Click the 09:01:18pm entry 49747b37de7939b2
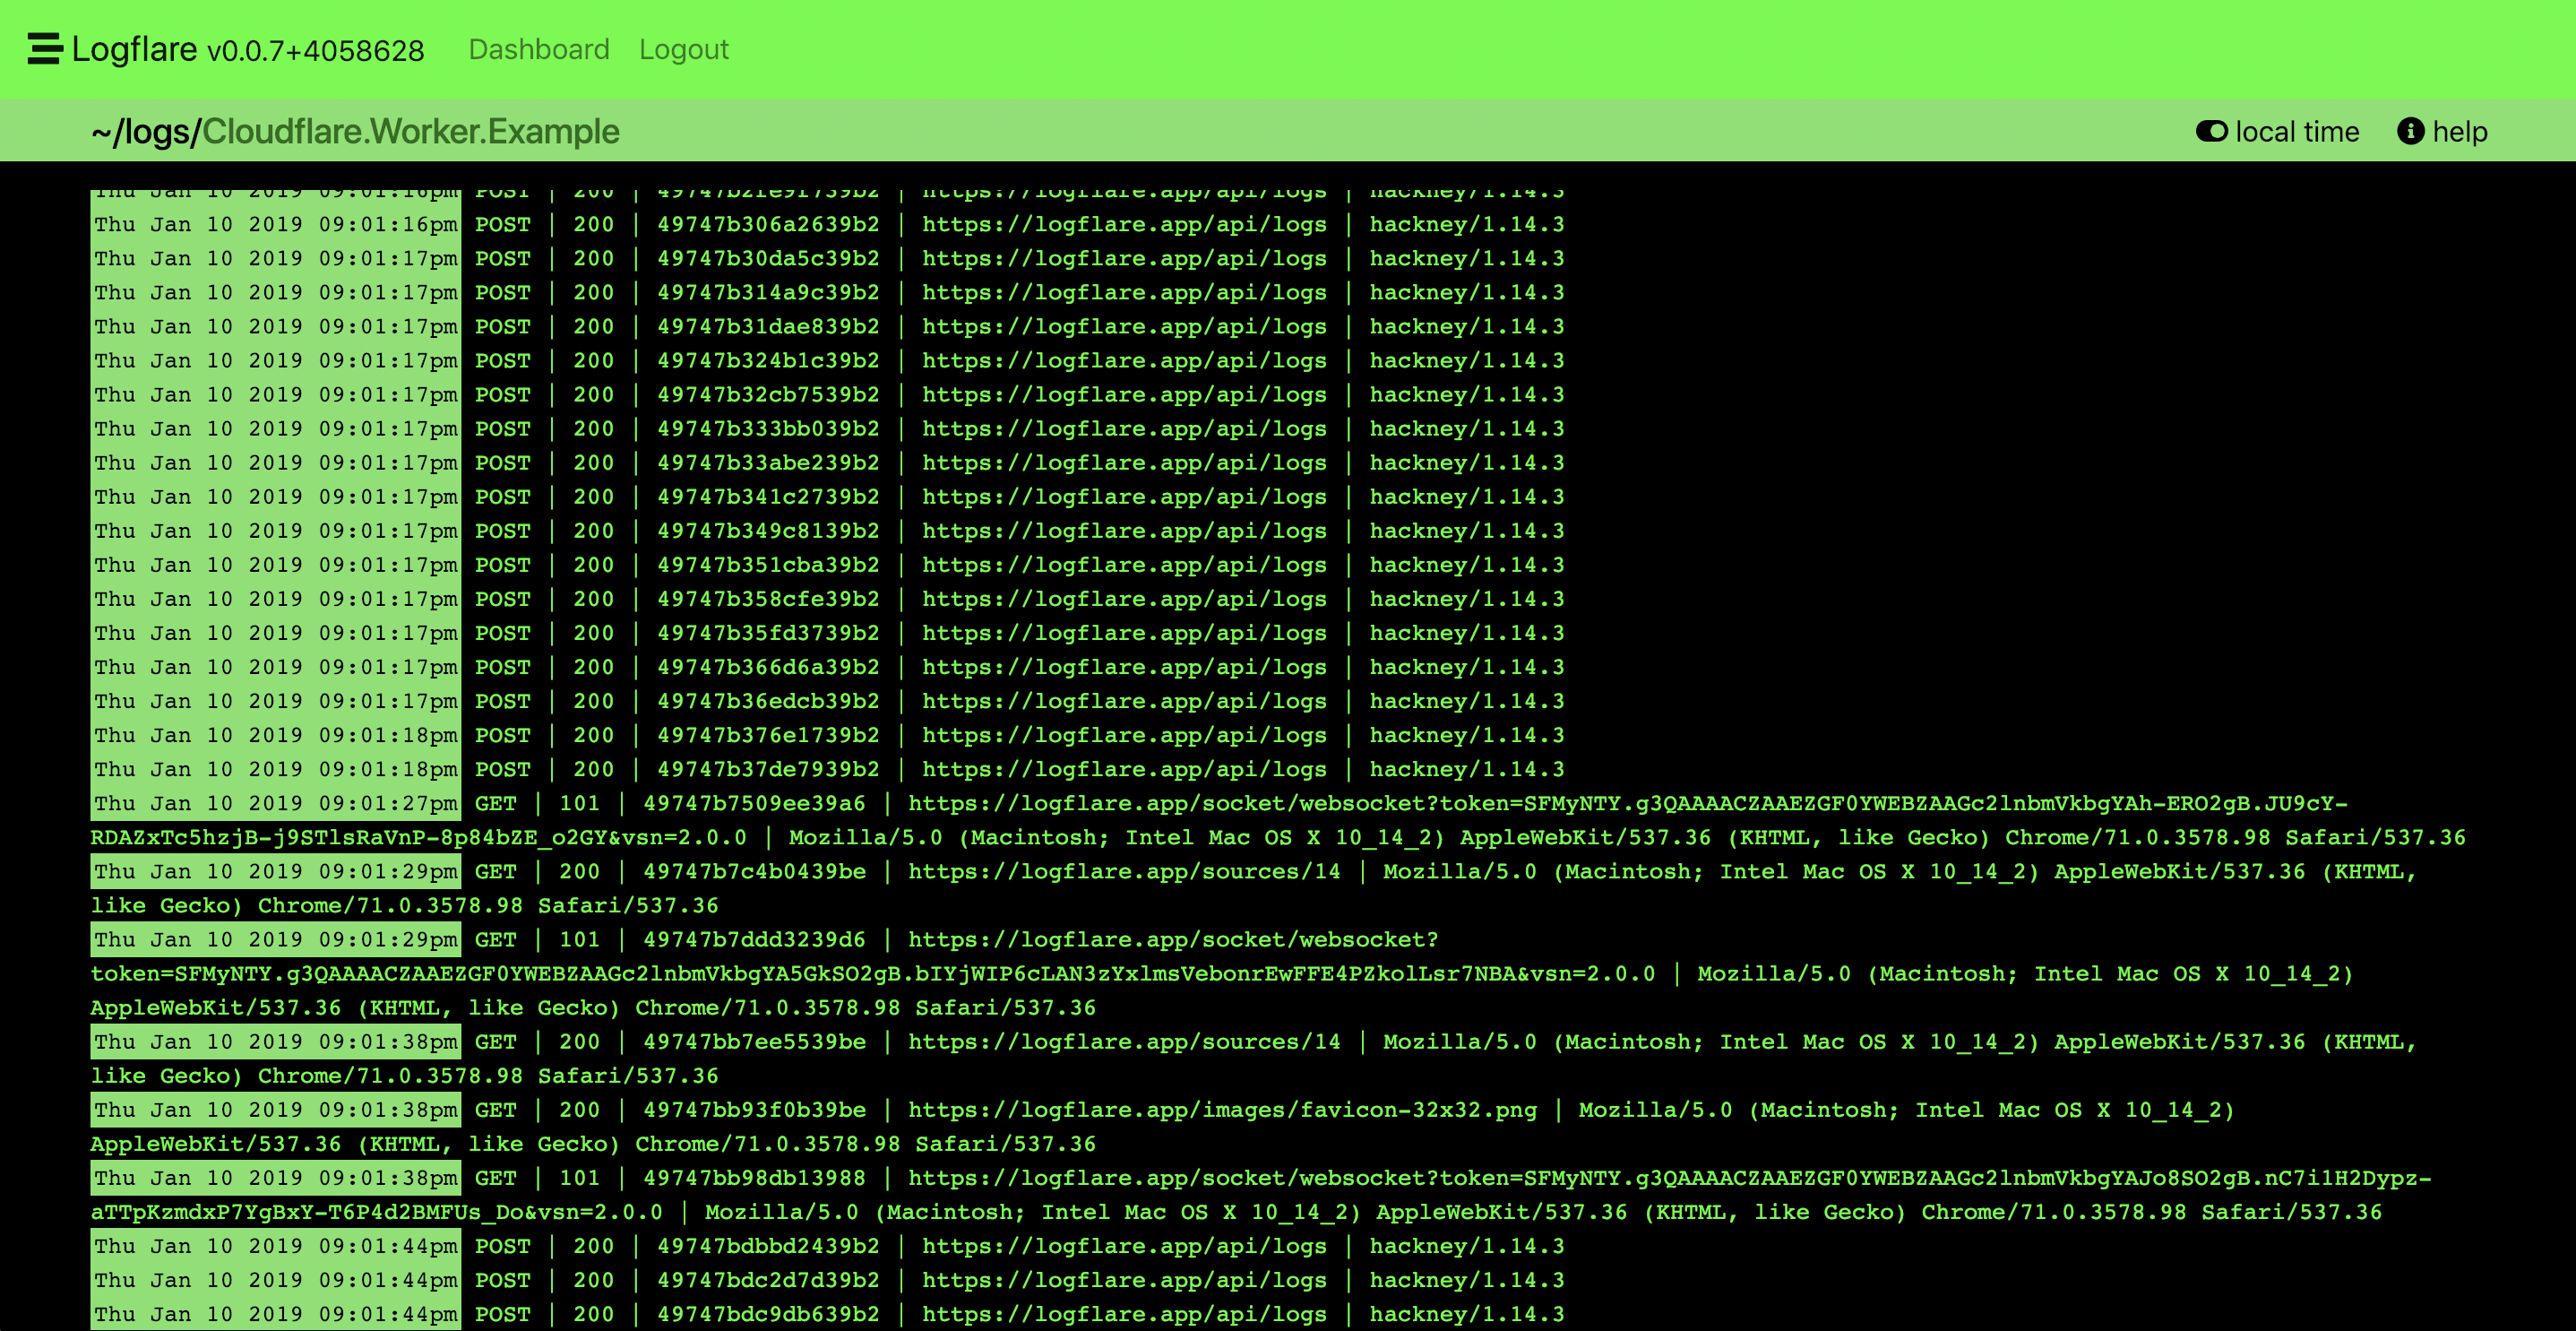 click(767, 769)
